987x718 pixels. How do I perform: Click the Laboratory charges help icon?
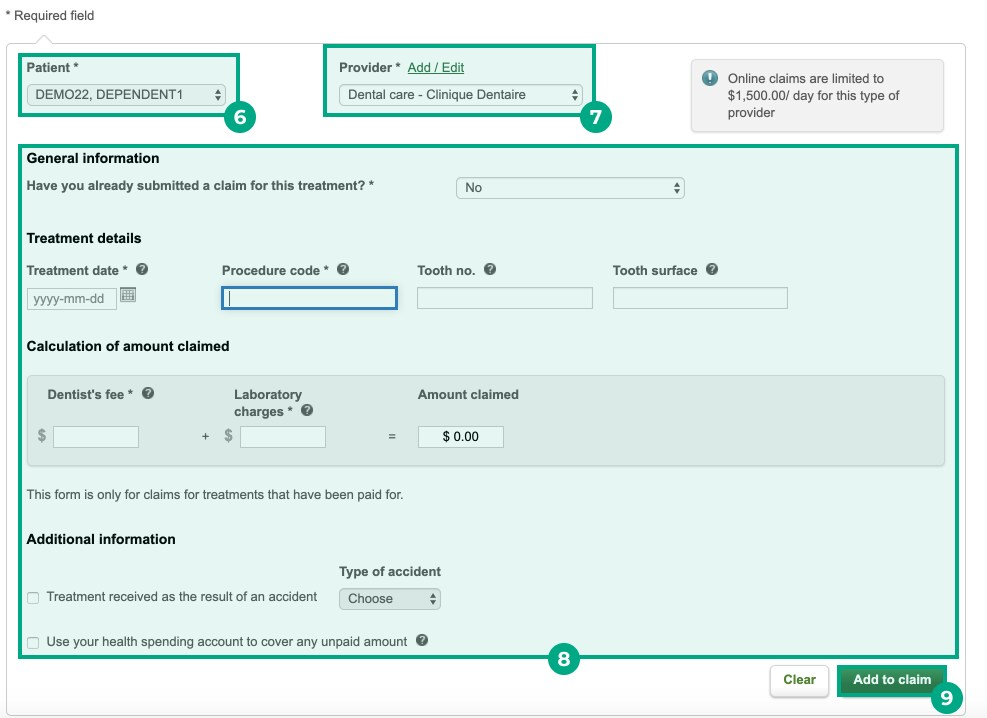(x=306, y=408)
